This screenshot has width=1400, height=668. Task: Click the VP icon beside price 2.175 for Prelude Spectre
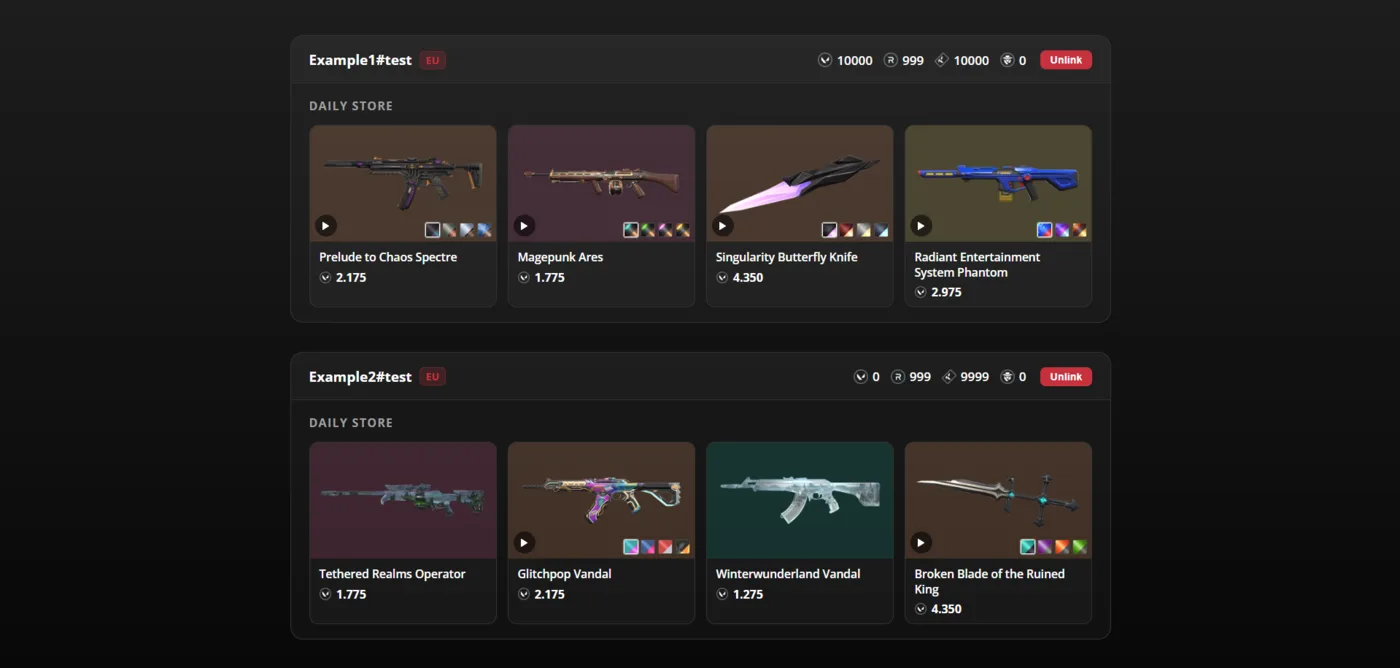point(325,278)
